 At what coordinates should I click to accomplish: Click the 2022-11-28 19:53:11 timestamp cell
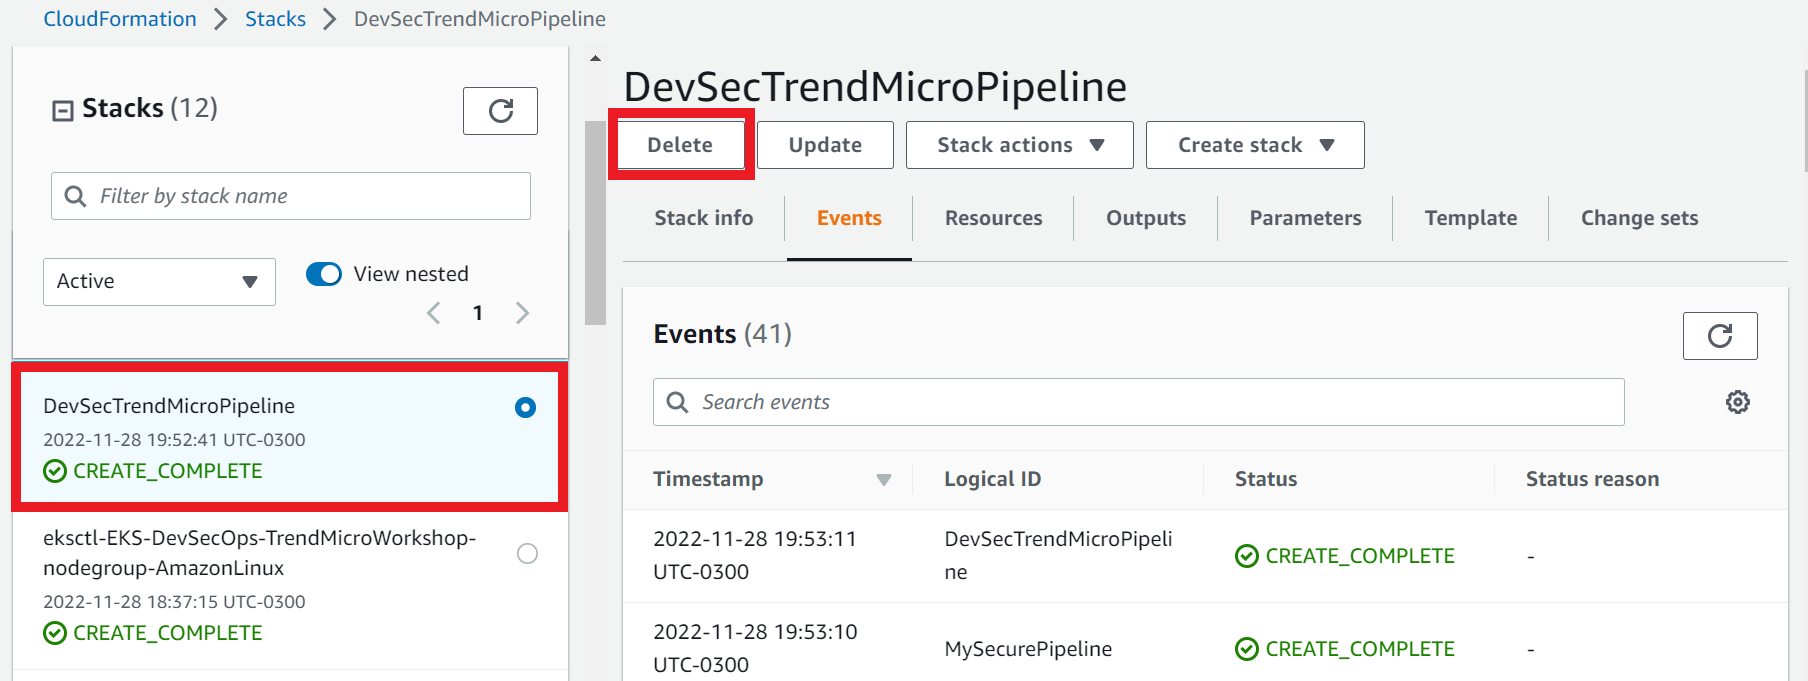coord(755,555)
